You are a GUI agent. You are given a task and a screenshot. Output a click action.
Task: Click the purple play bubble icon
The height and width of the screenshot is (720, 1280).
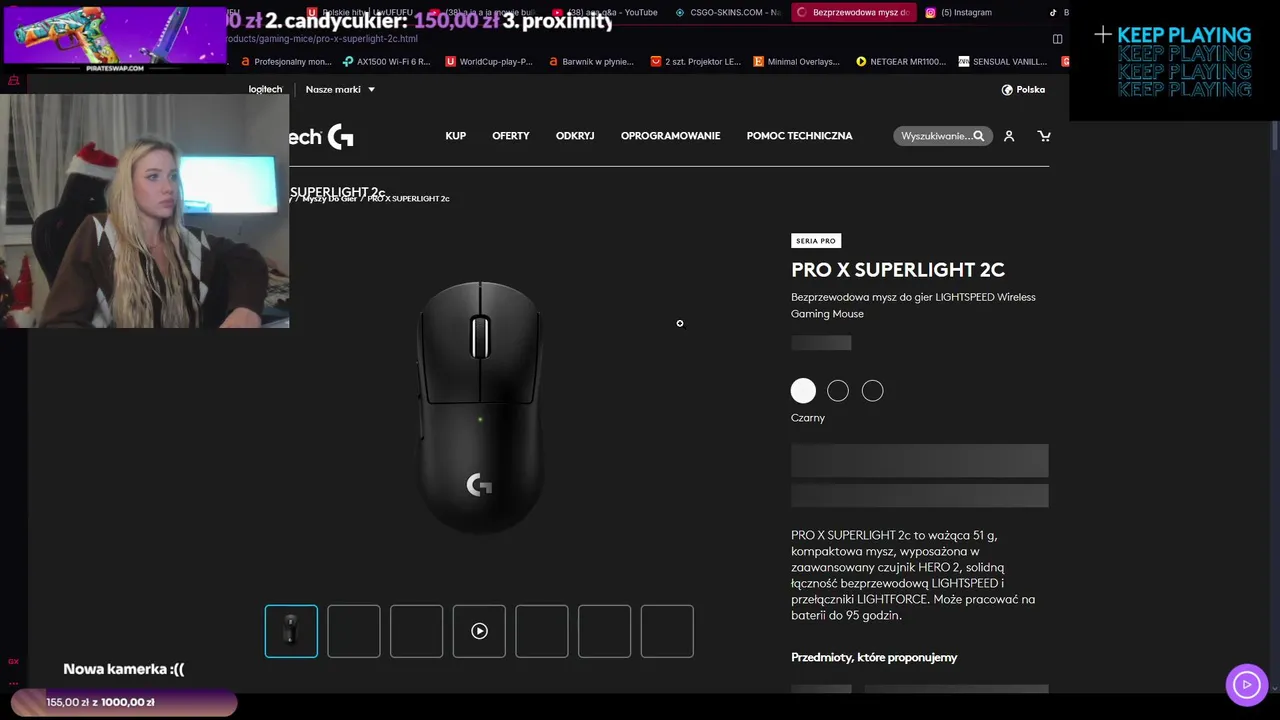pyautogui.click(x=1246, y=685)
